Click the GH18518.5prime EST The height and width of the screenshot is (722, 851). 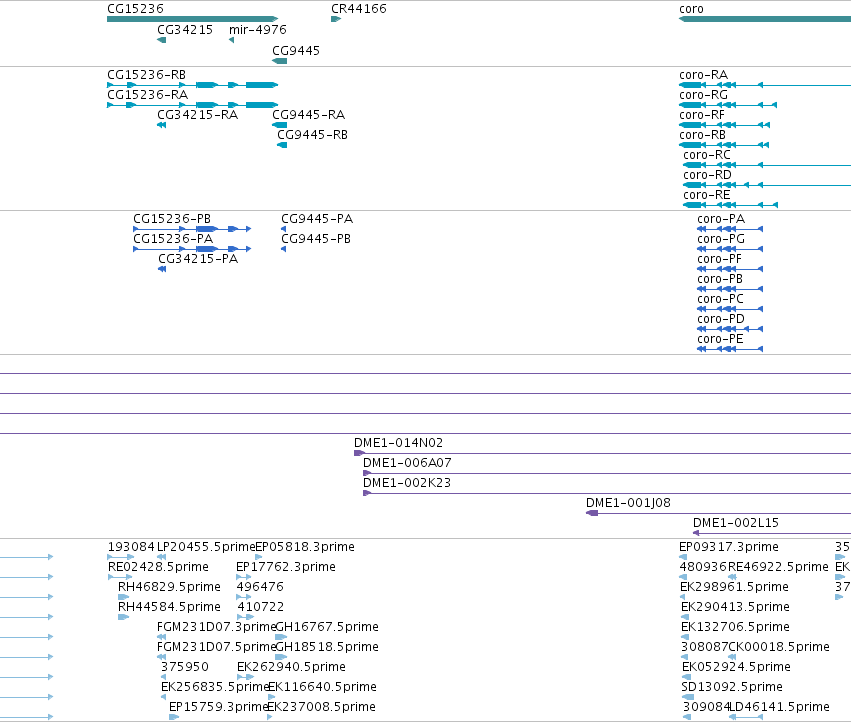click(x=281, y=657)
